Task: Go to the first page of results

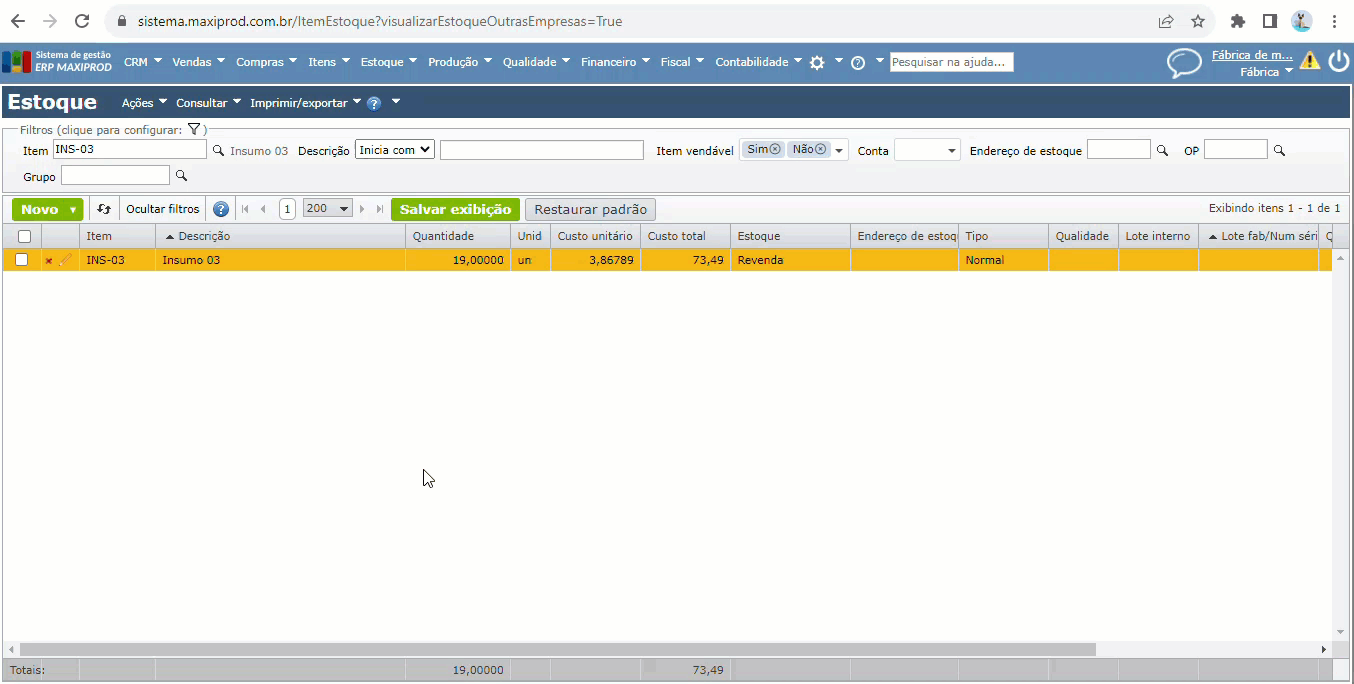Action: [246, 209]
